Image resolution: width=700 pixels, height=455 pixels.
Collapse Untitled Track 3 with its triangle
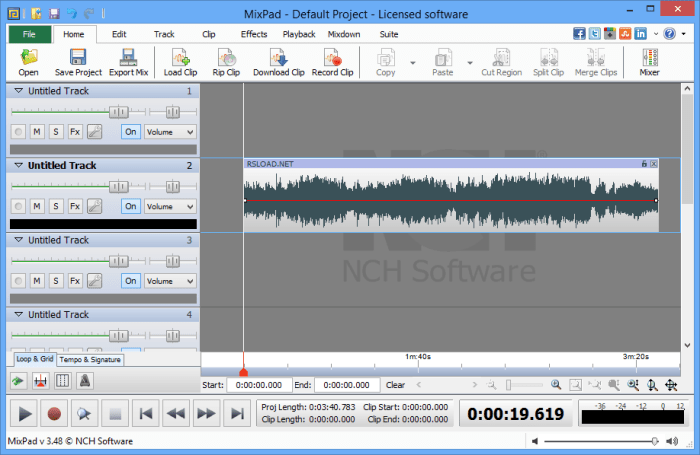coord(18,240)
